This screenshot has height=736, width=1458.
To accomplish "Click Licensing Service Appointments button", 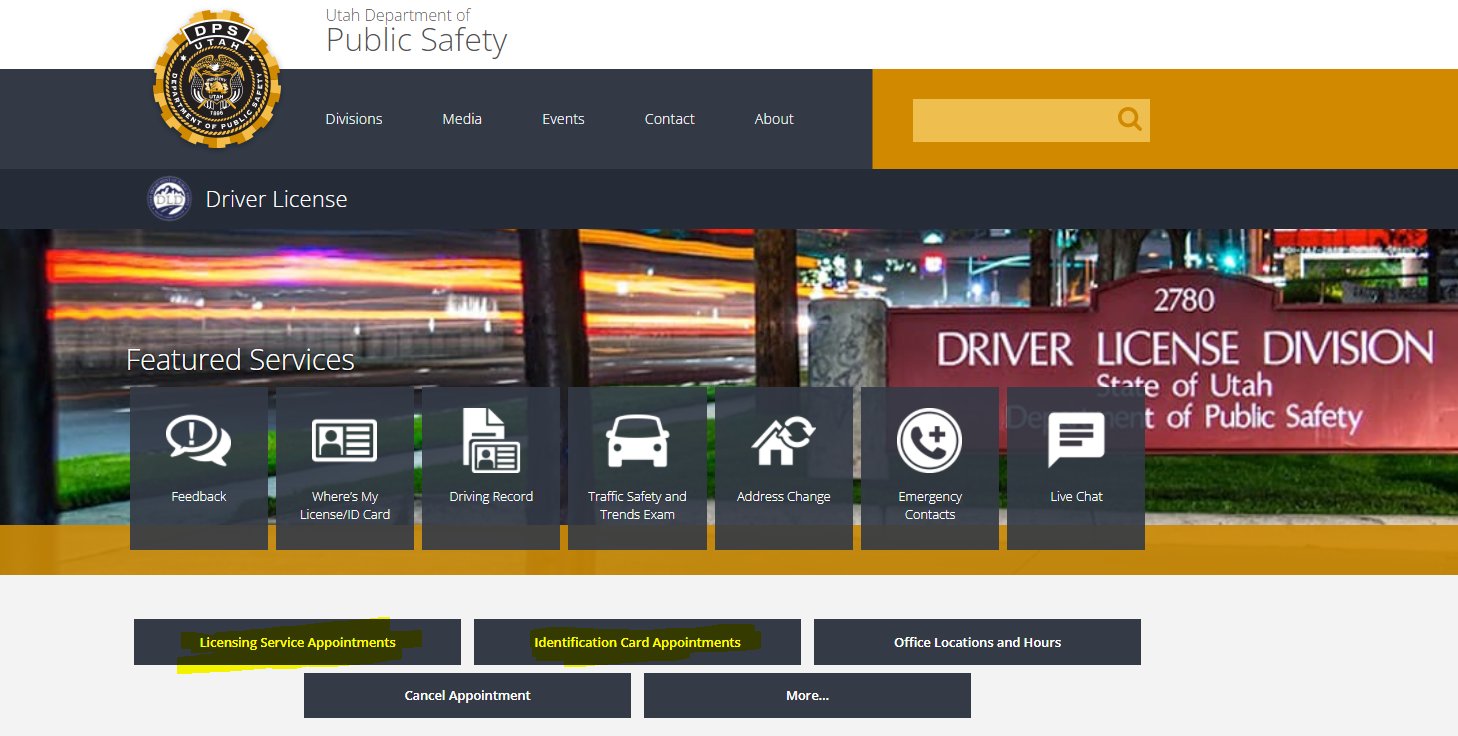I will click(297, 642).
